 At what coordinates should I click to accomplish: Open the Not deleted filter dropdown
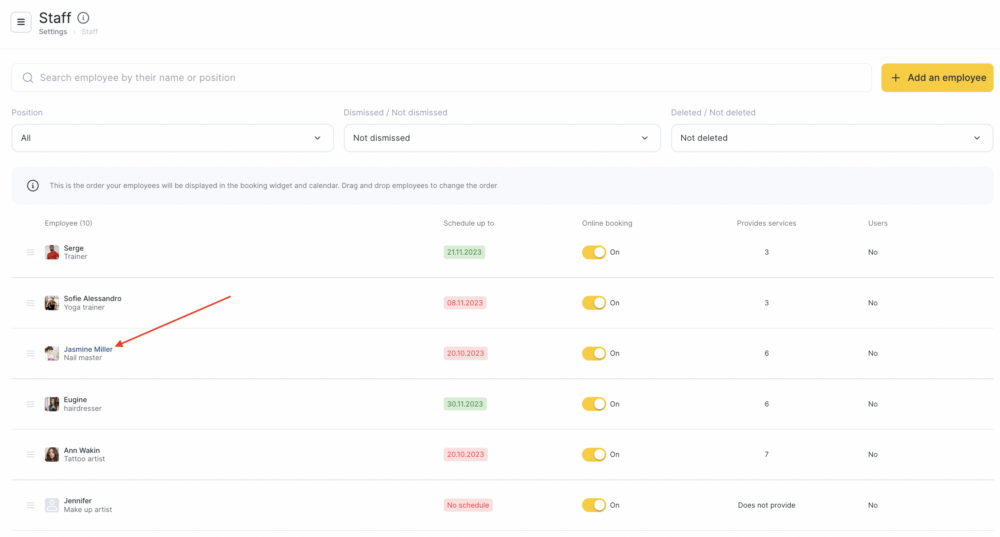(832, 138)
